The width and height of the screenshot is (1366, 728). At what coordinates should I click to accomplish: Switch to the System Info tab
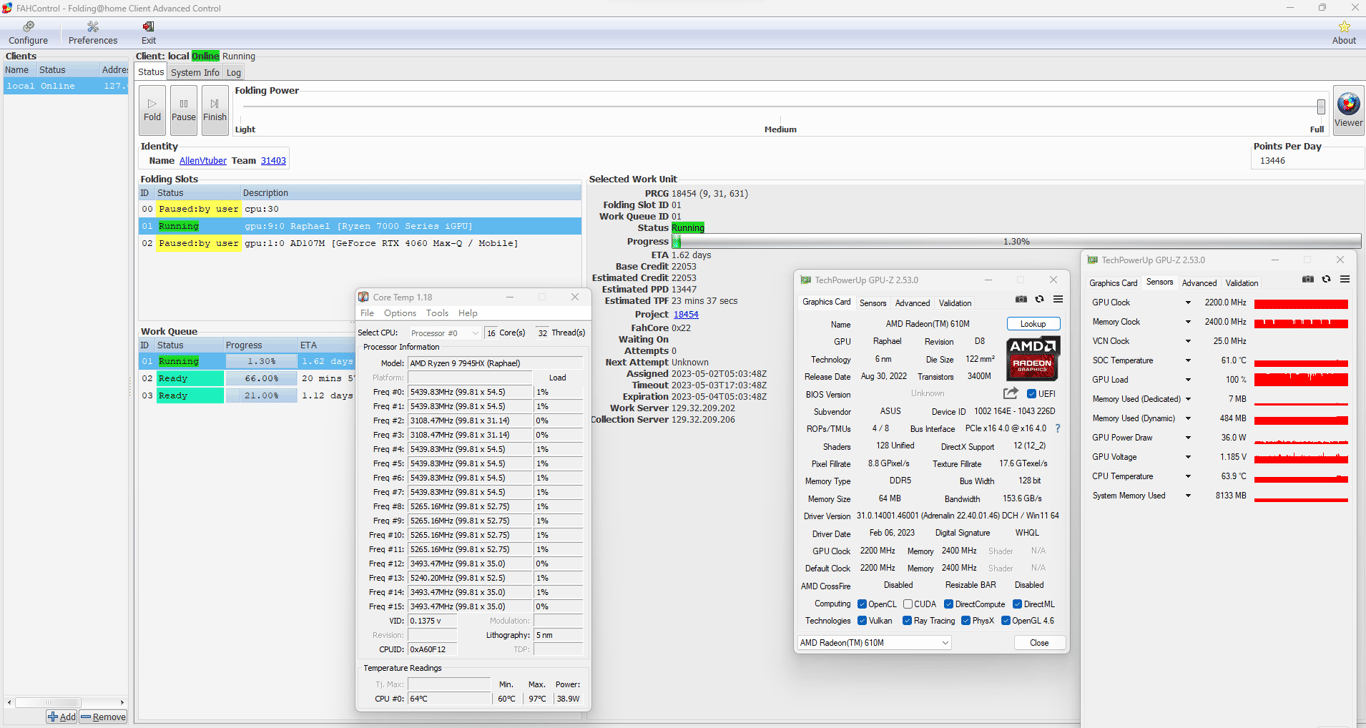pos(195,73)
